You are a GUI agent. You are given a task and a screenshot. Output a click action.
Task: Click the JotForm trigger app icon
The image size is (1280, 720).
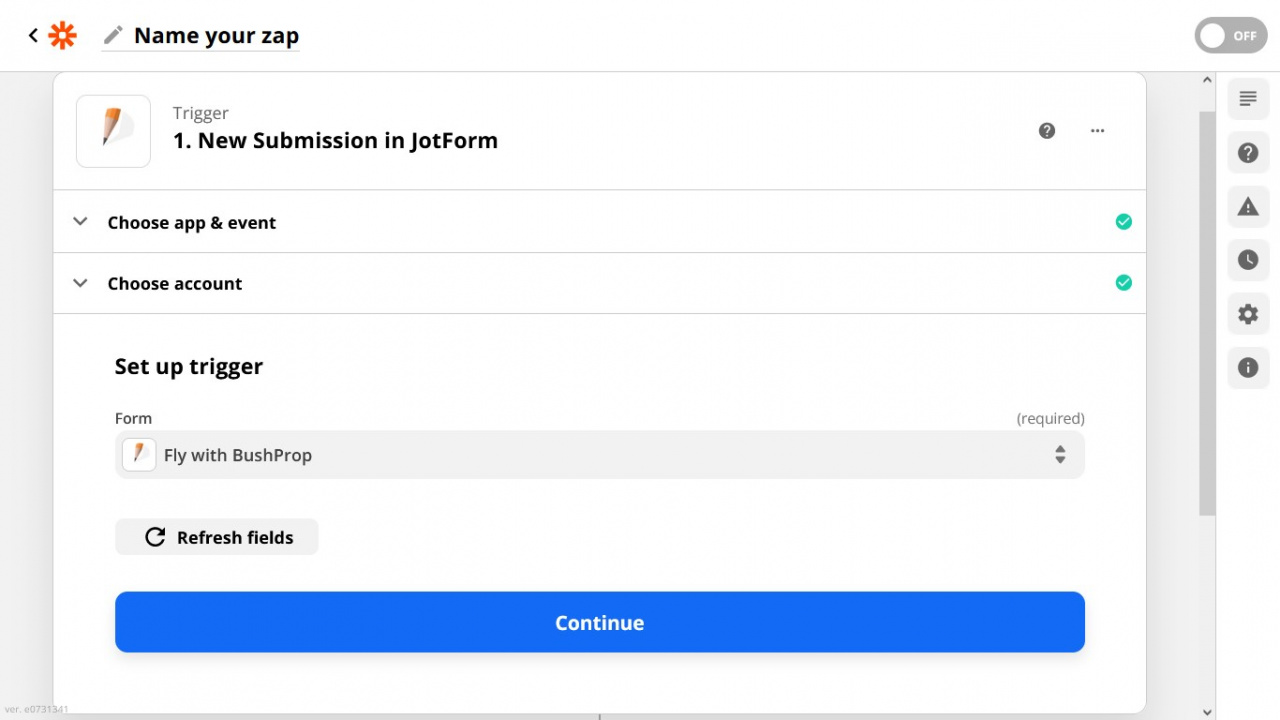[x=113, y=131]
